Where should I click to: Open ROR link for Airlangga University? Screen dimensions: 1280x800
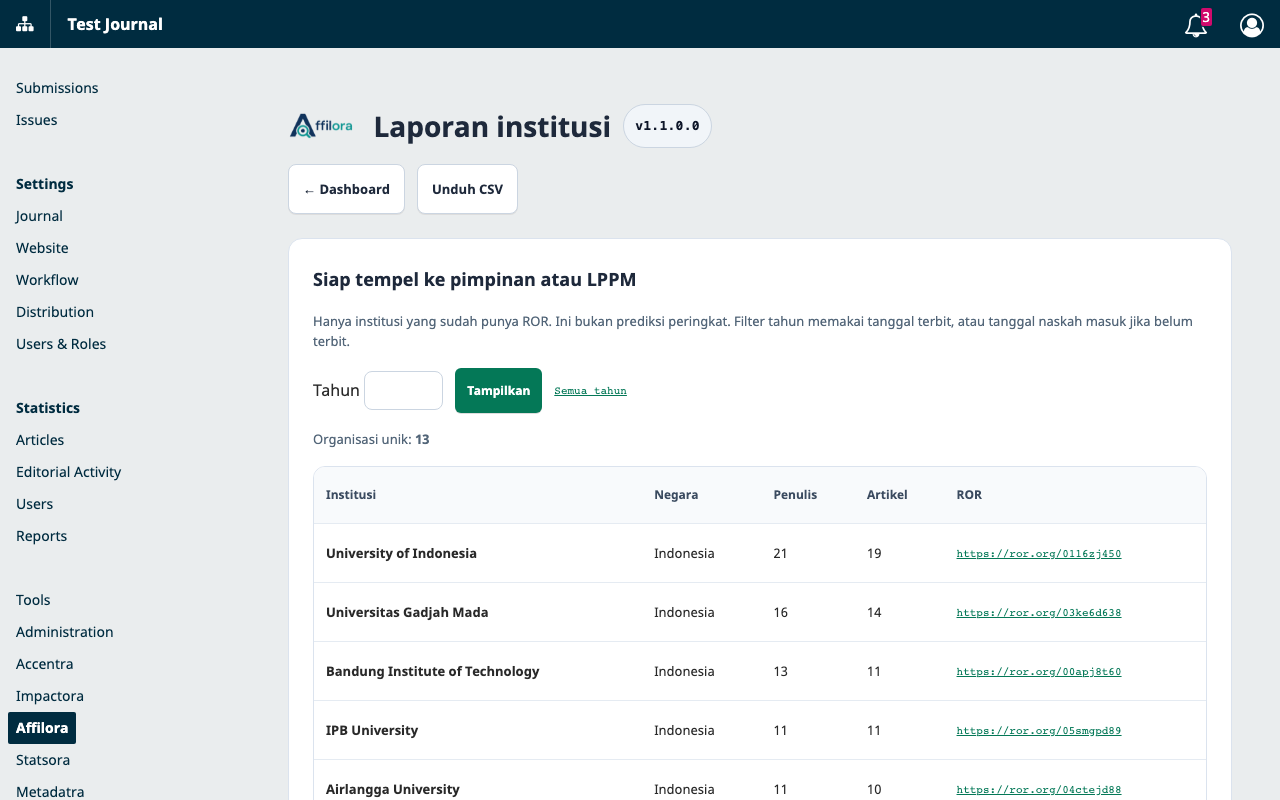coord(1038,790)
